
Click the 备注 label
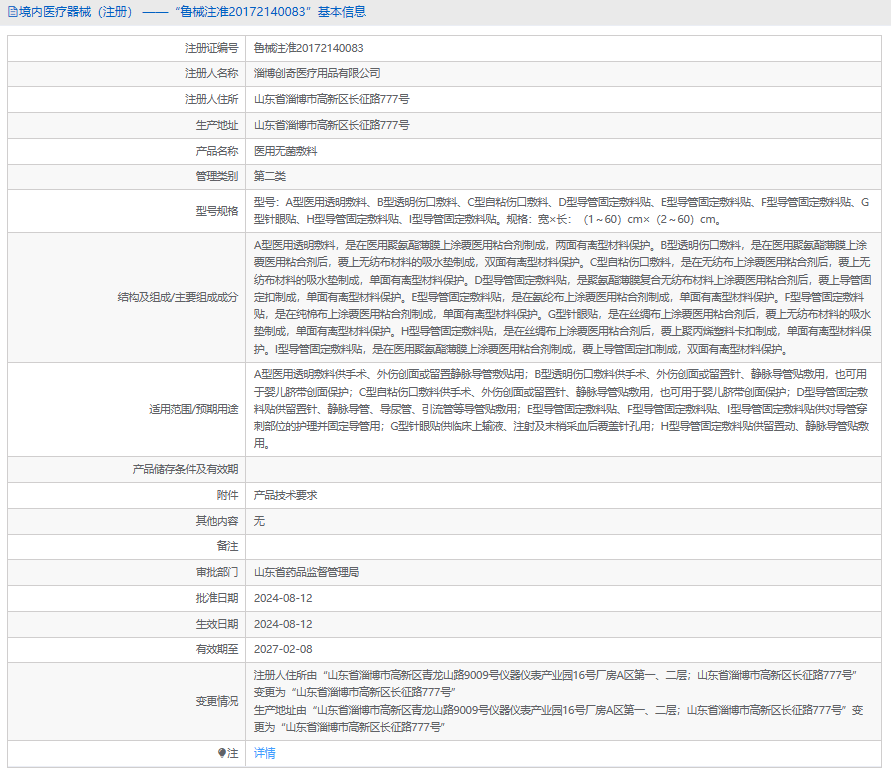click(227, 546)
